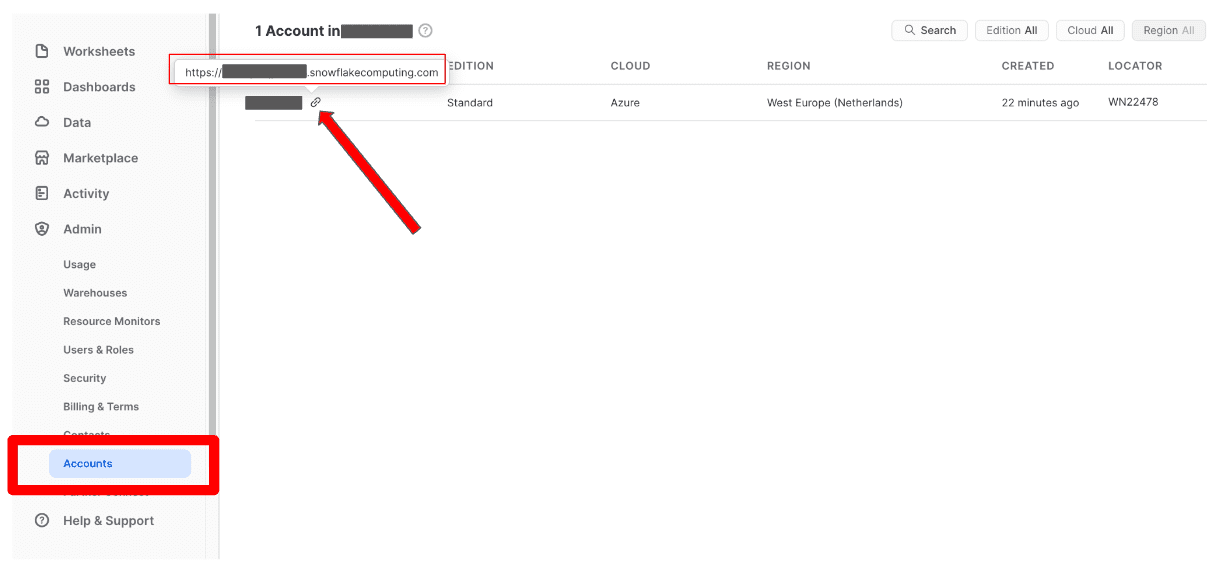The width and height of the screenshot is (1219, 565).
Task: Open the Usage admin page
Action: click(80, 265)
